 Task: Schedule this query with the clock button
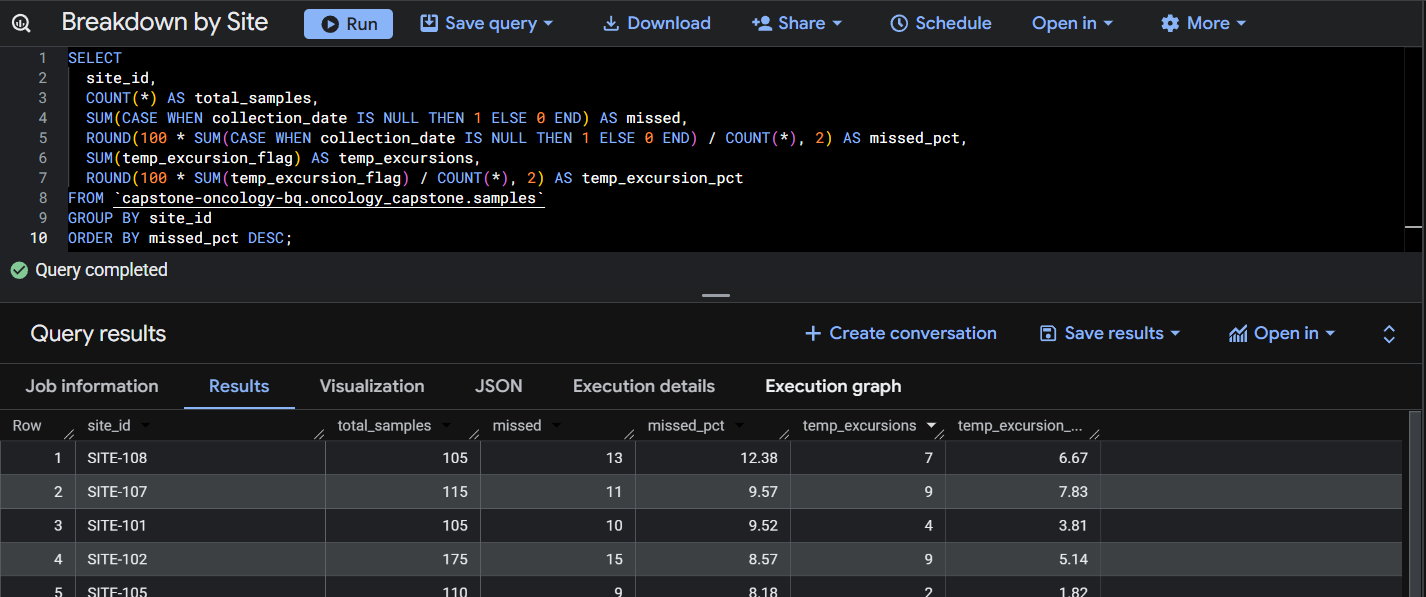coord(940,24)
